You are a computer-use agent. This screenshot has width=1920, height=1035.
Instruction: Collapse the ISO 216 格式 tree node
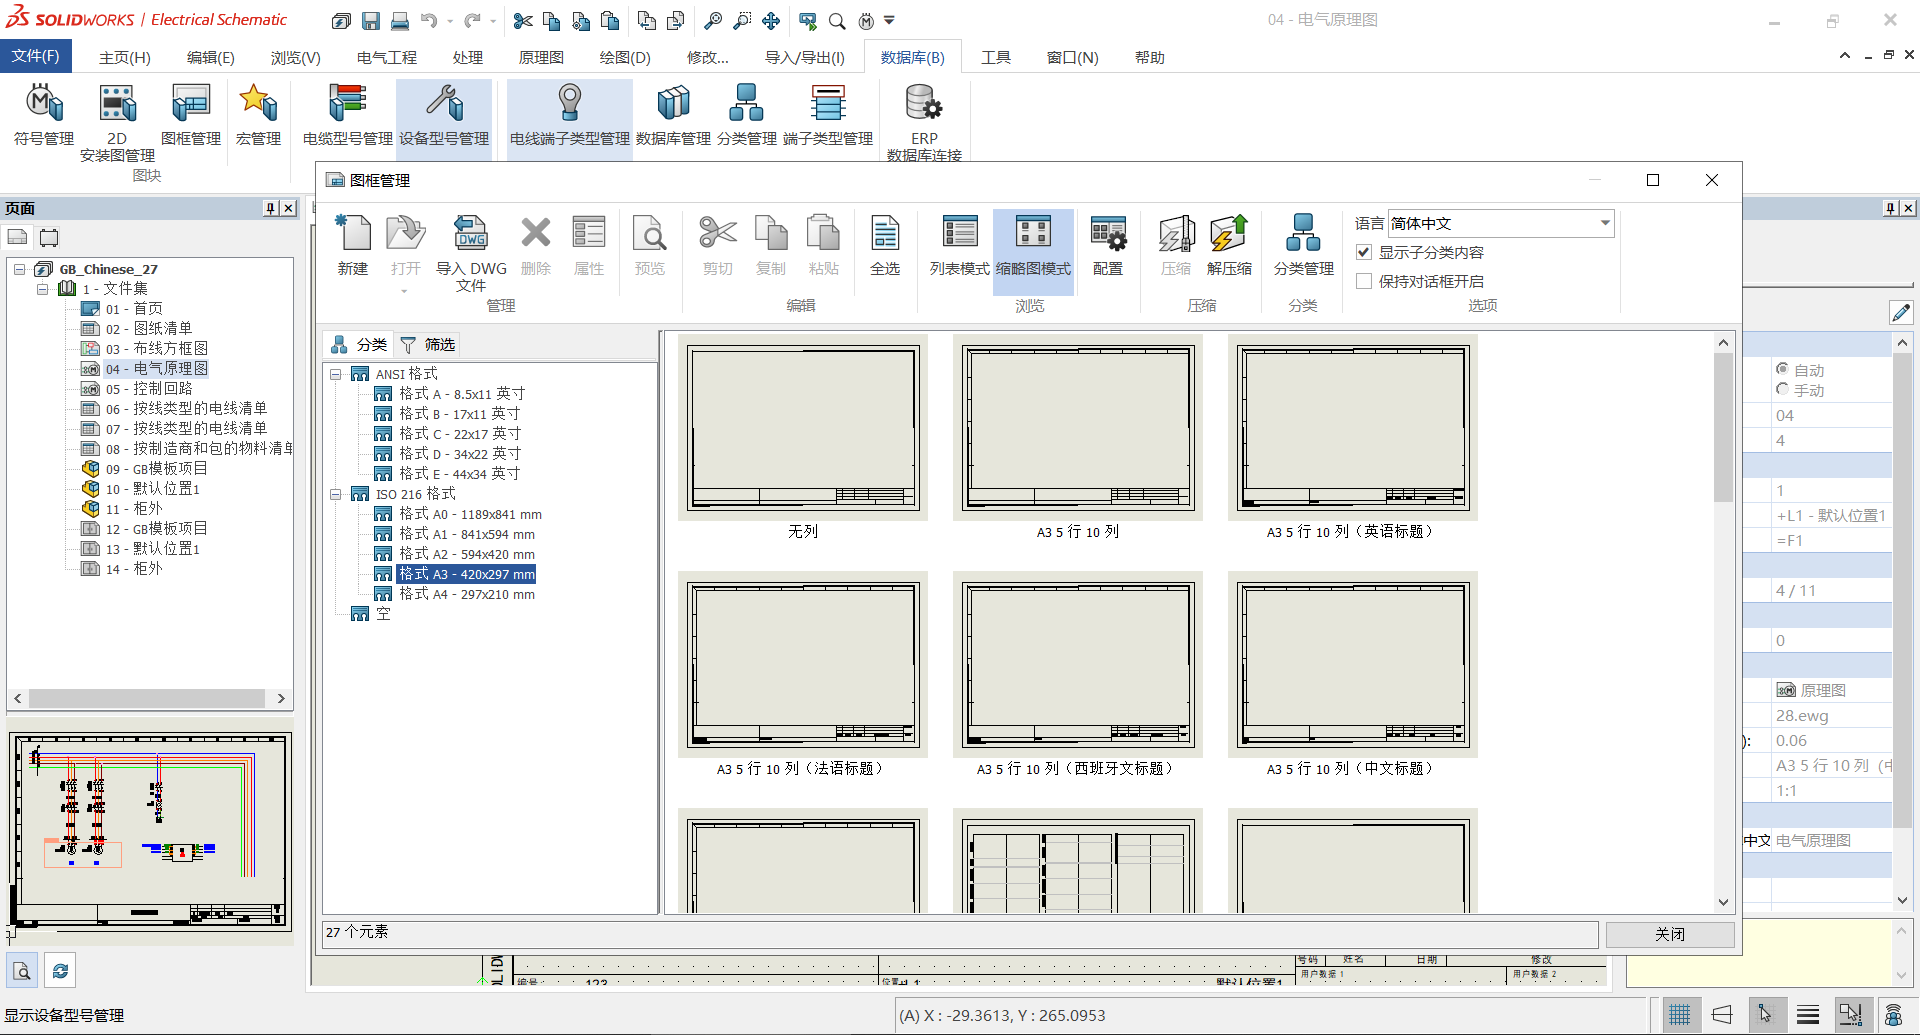336,494
